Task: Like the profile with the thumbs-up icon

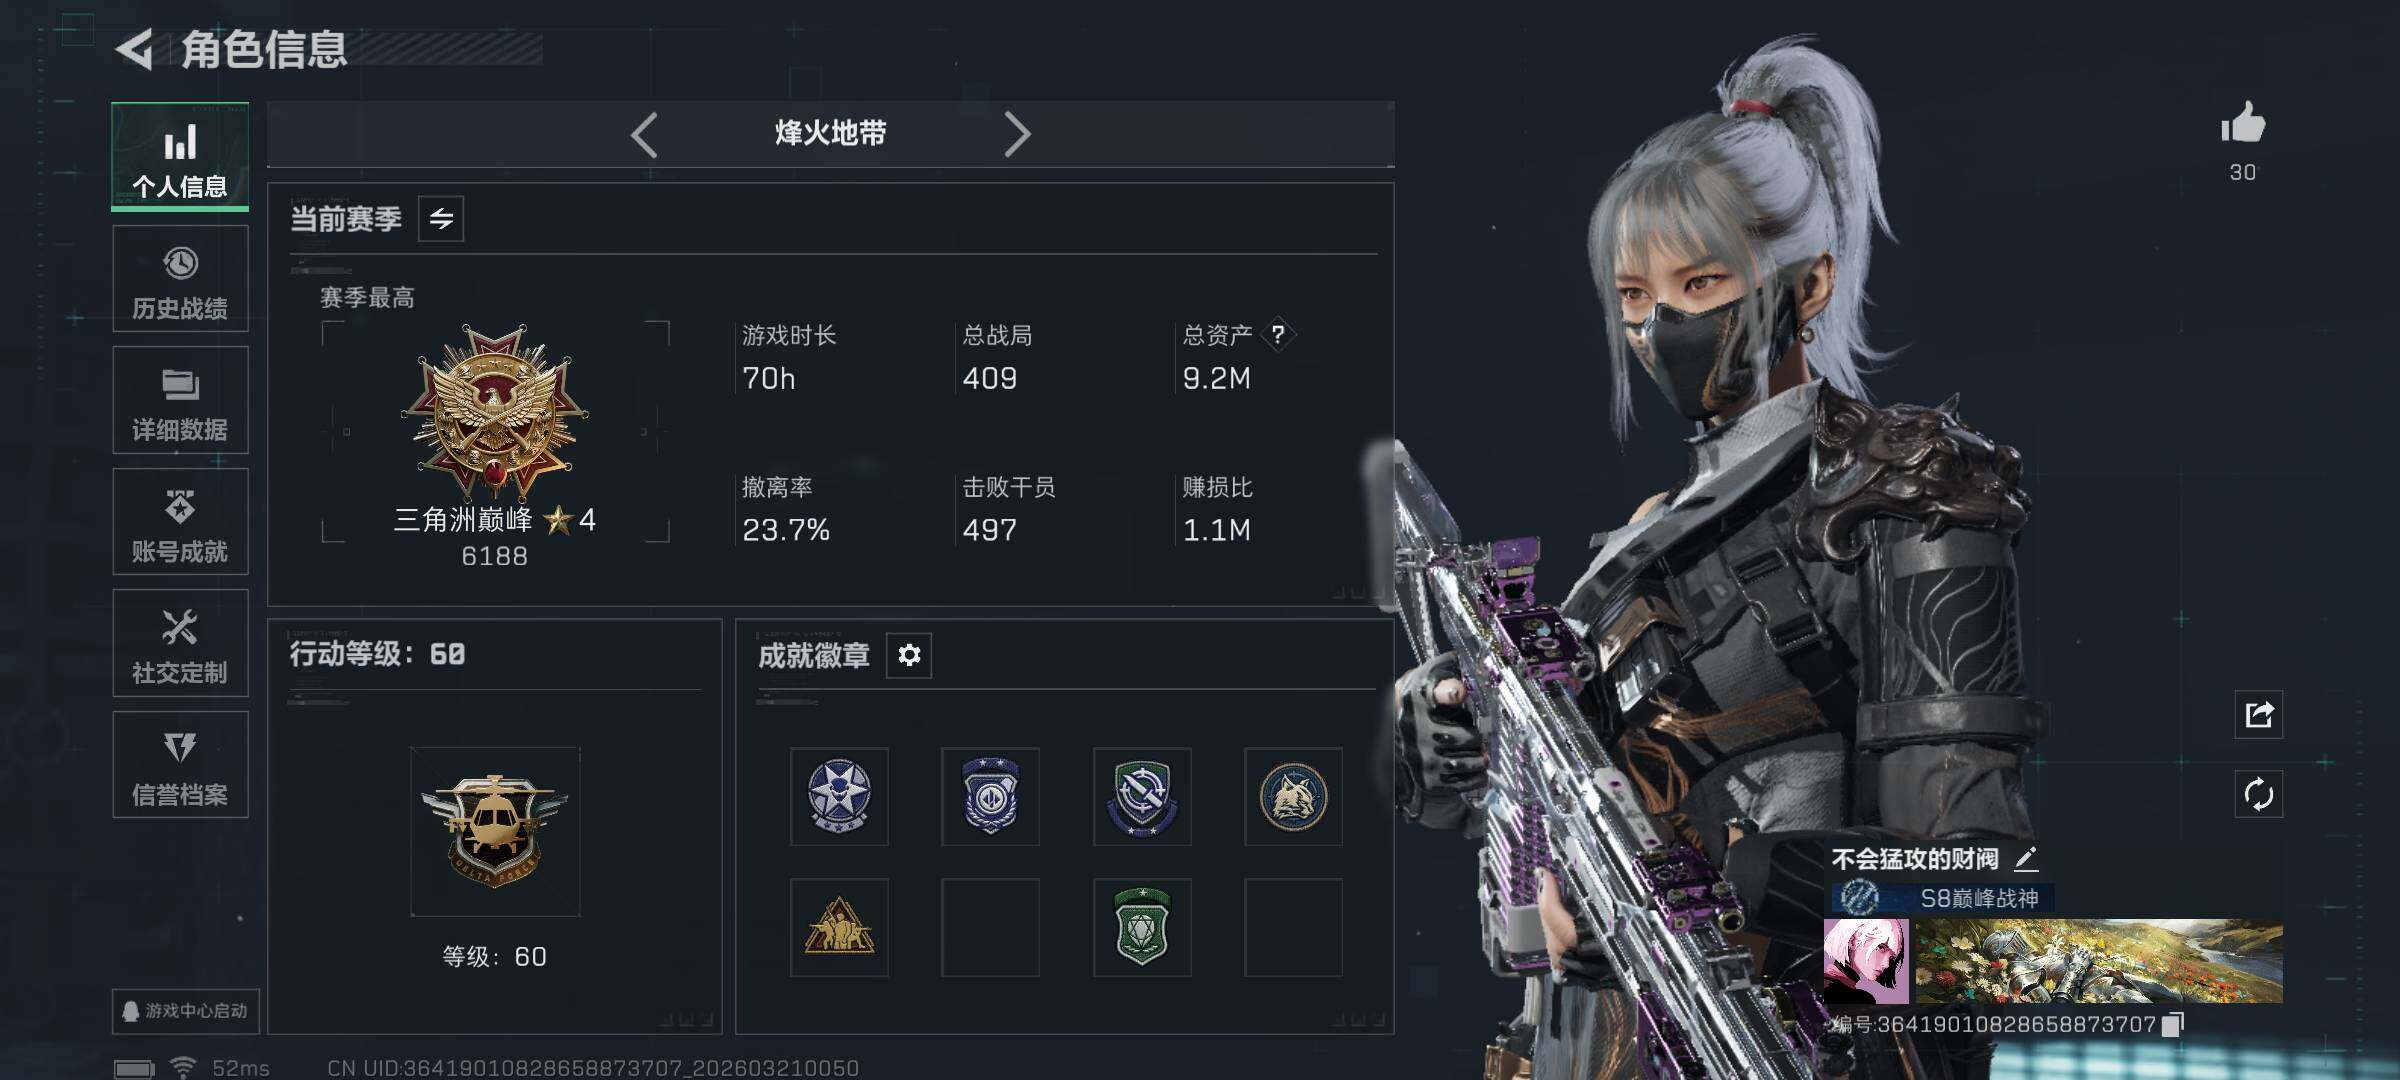Action: click(x=2243, y=124)
